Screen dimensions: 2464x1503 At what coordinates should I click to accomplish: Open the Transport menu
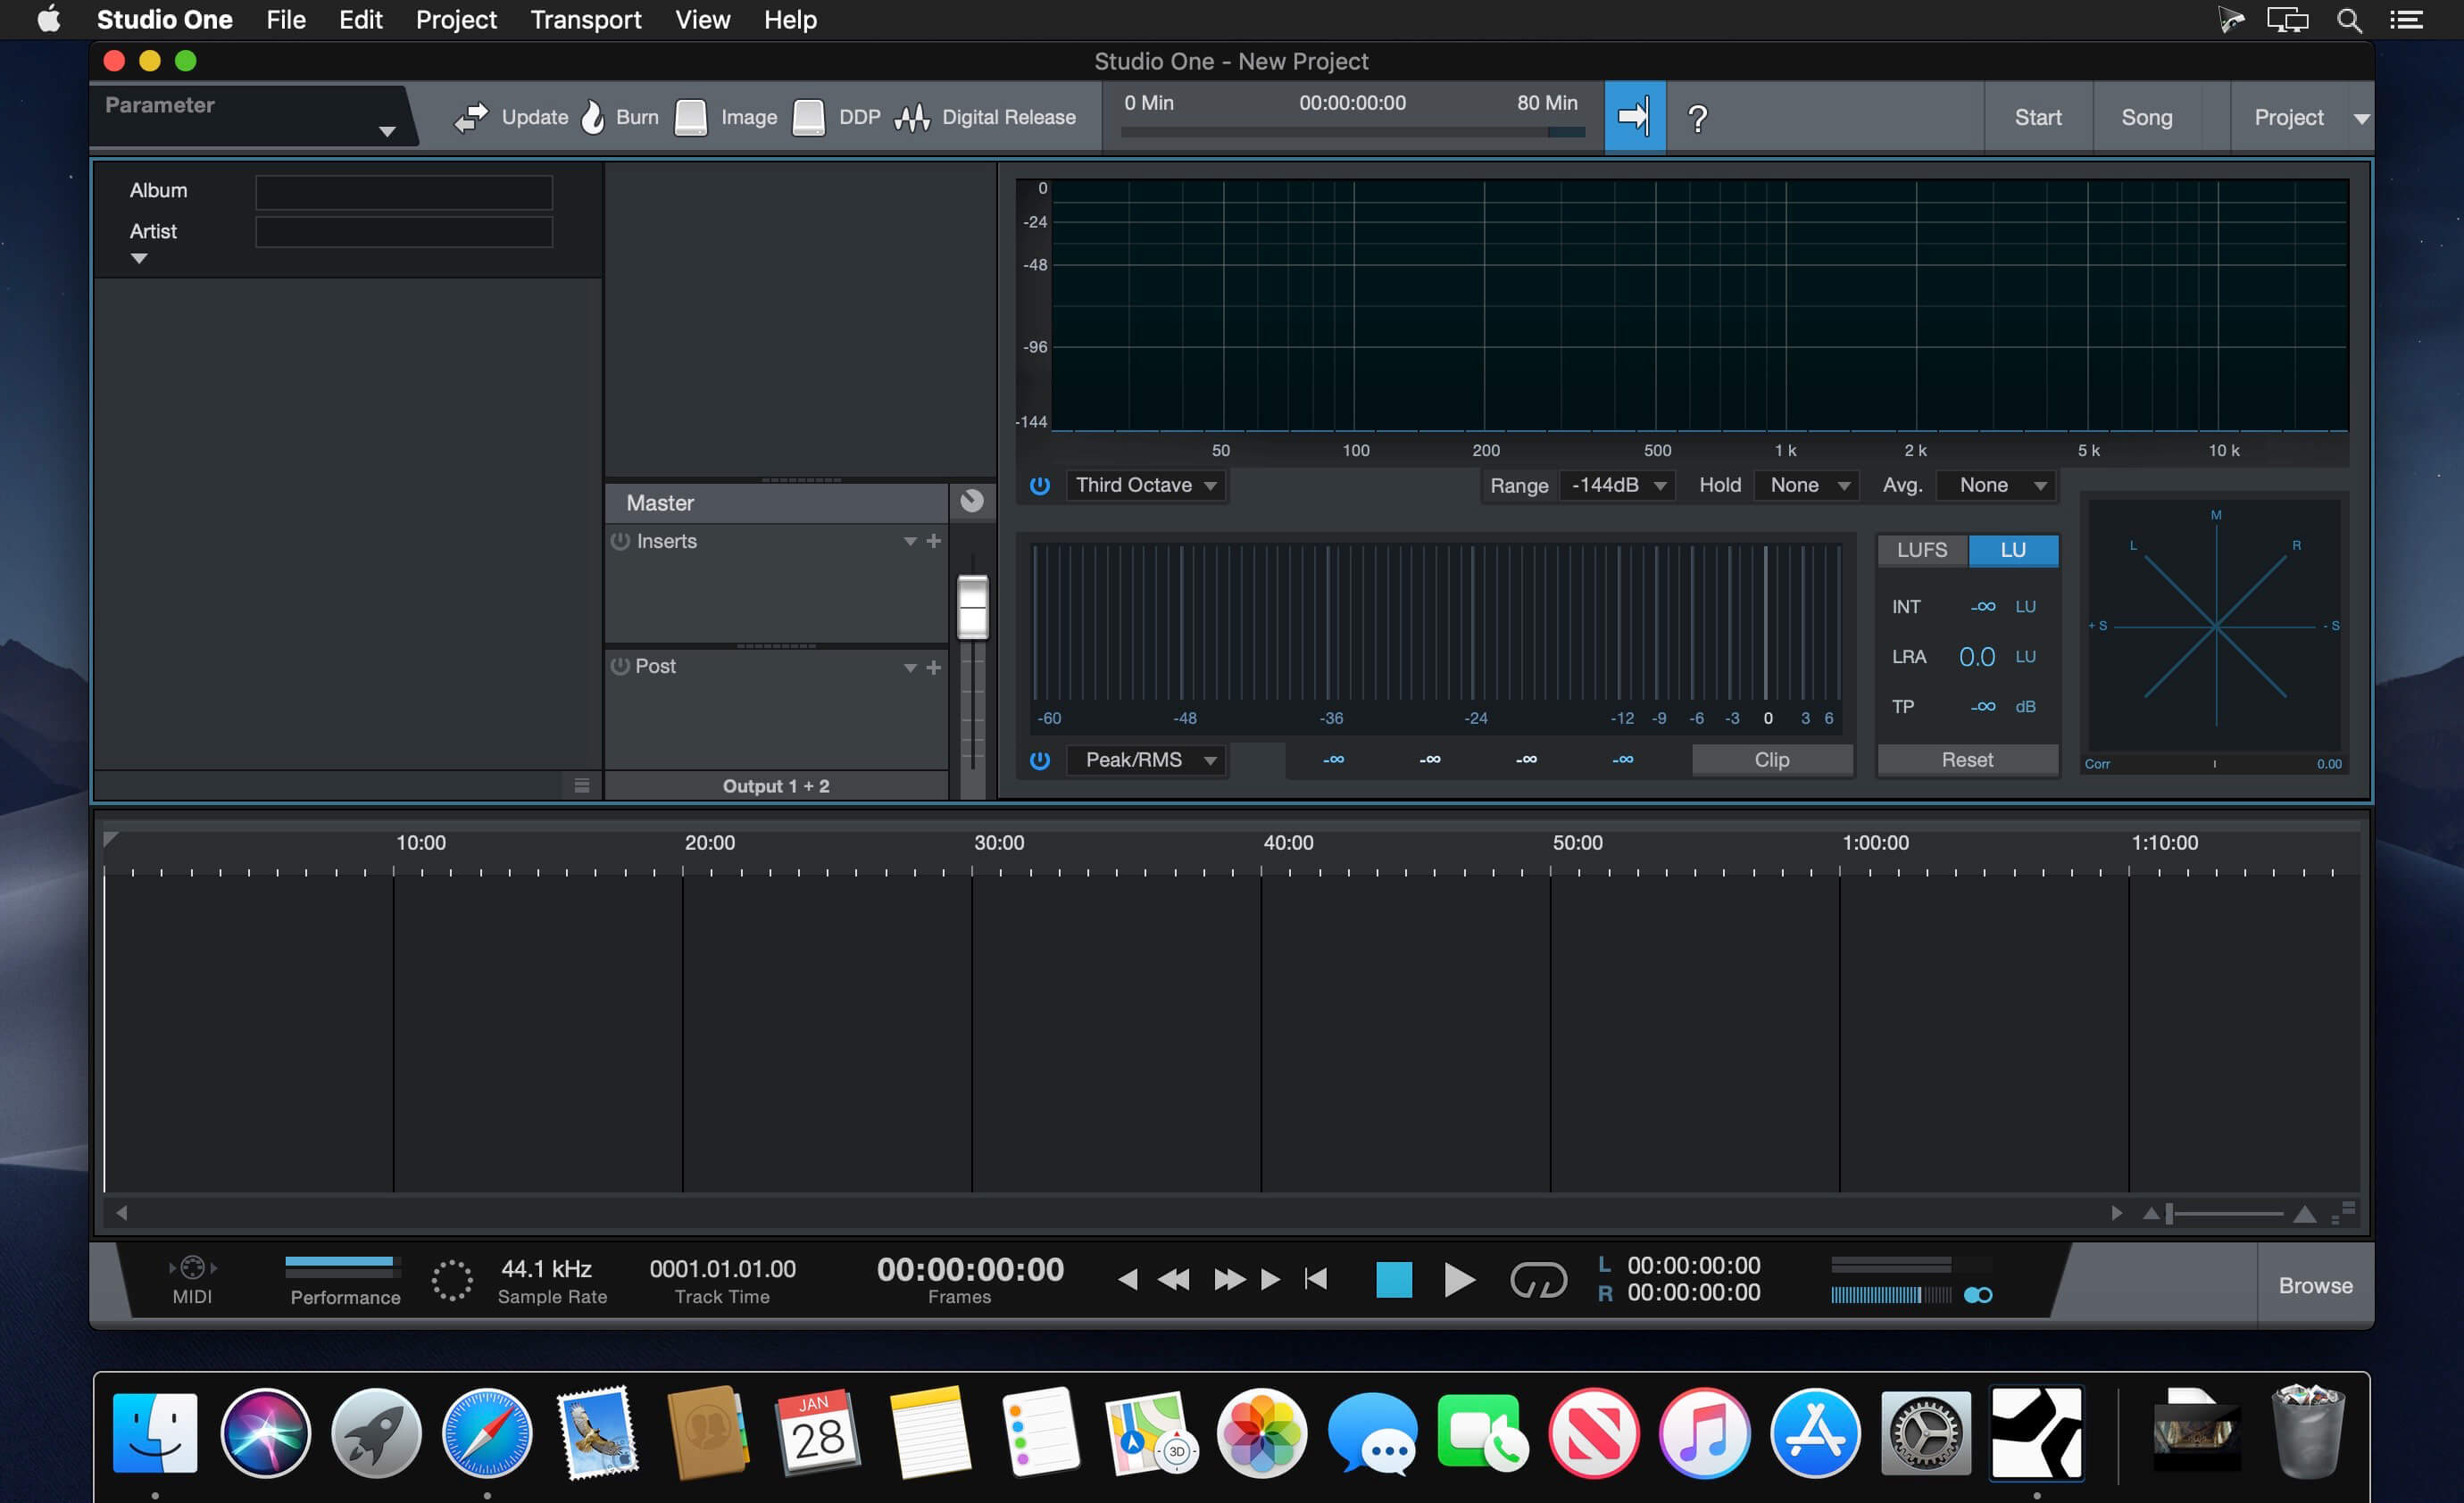(x=586, y=20)
